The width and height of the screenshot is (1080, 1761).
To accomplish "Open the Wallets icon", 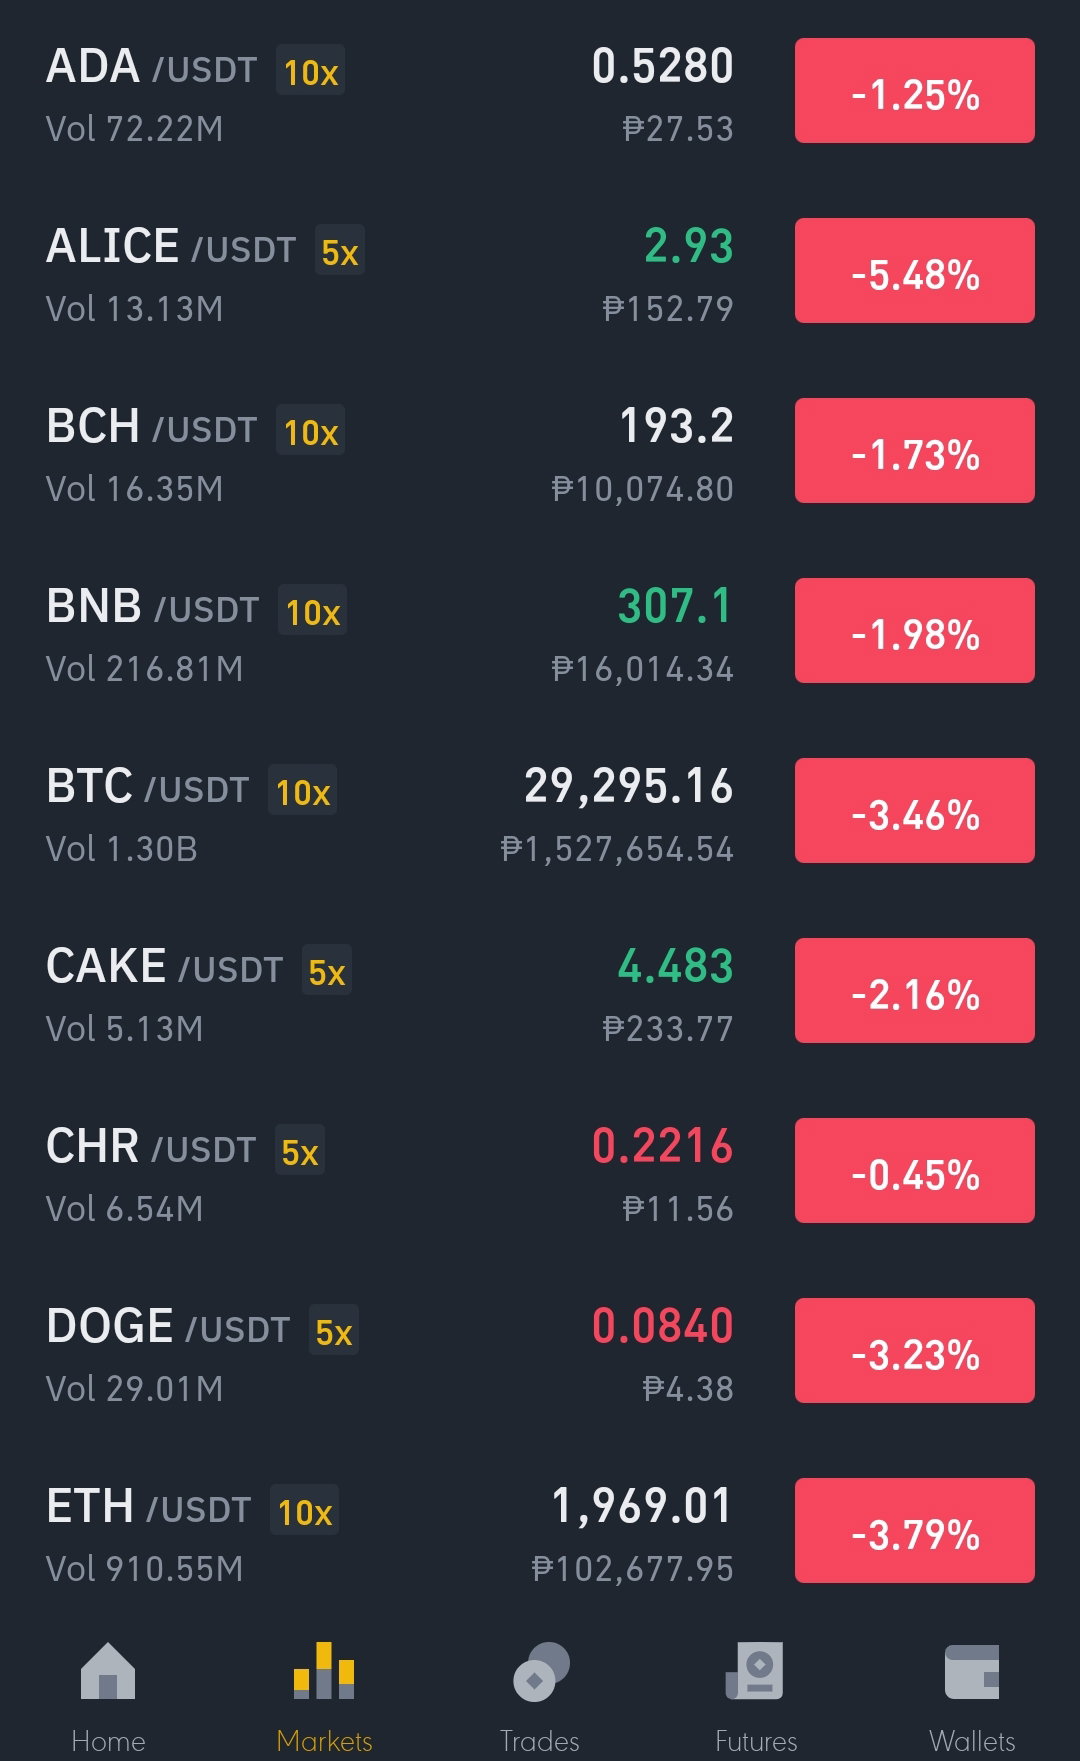I will point(972,1672).
